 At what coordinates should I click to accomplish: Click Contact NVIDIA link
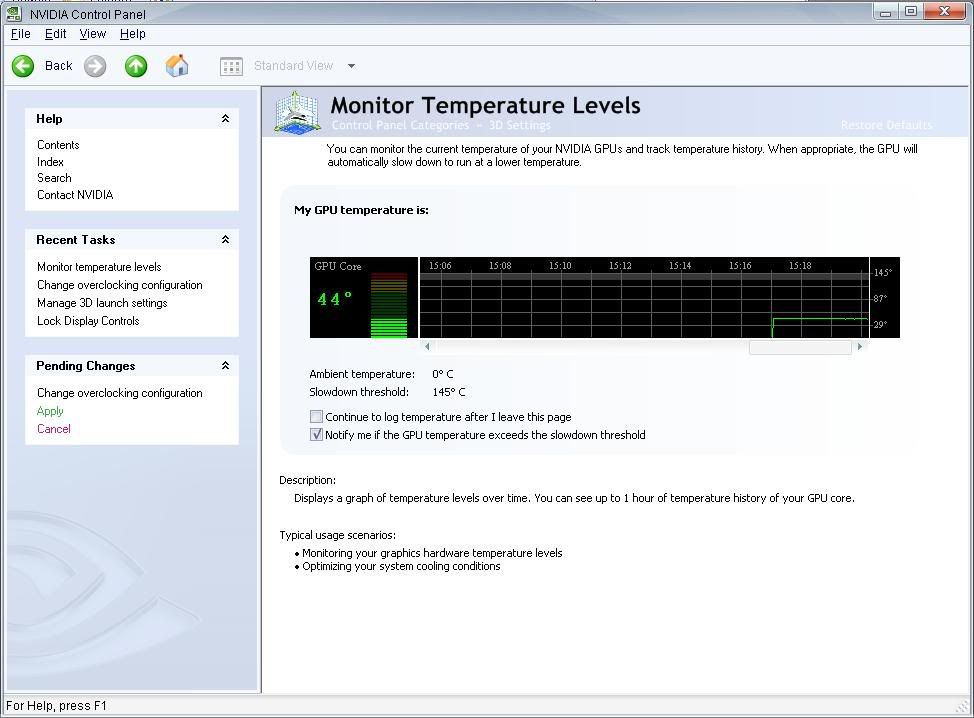75,195
